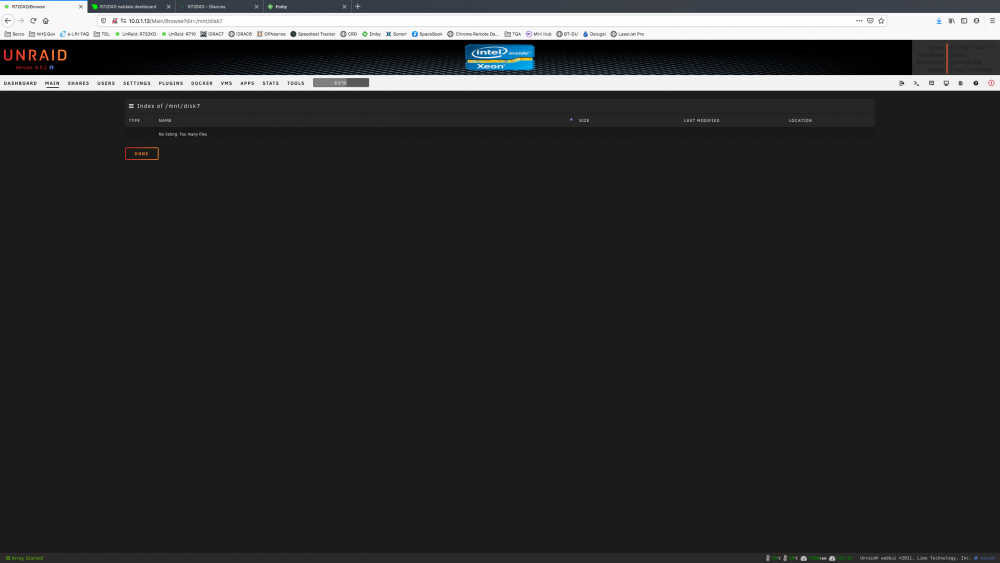Image resolution: width=1000 pixels, height=563 pixels.
Task: Open the OPNsense bookmark
Action: [271, 34]
